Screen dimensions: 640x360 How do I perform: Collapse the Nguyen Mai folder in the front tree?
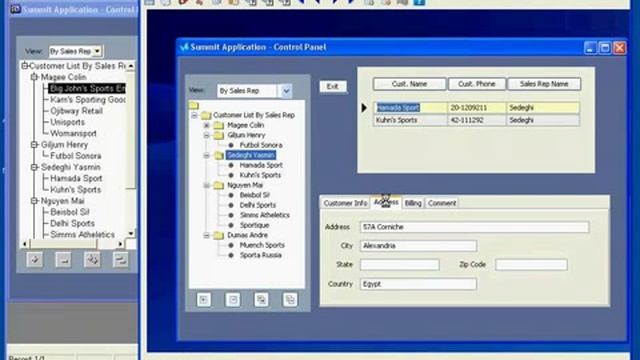(x=207, y=185)
